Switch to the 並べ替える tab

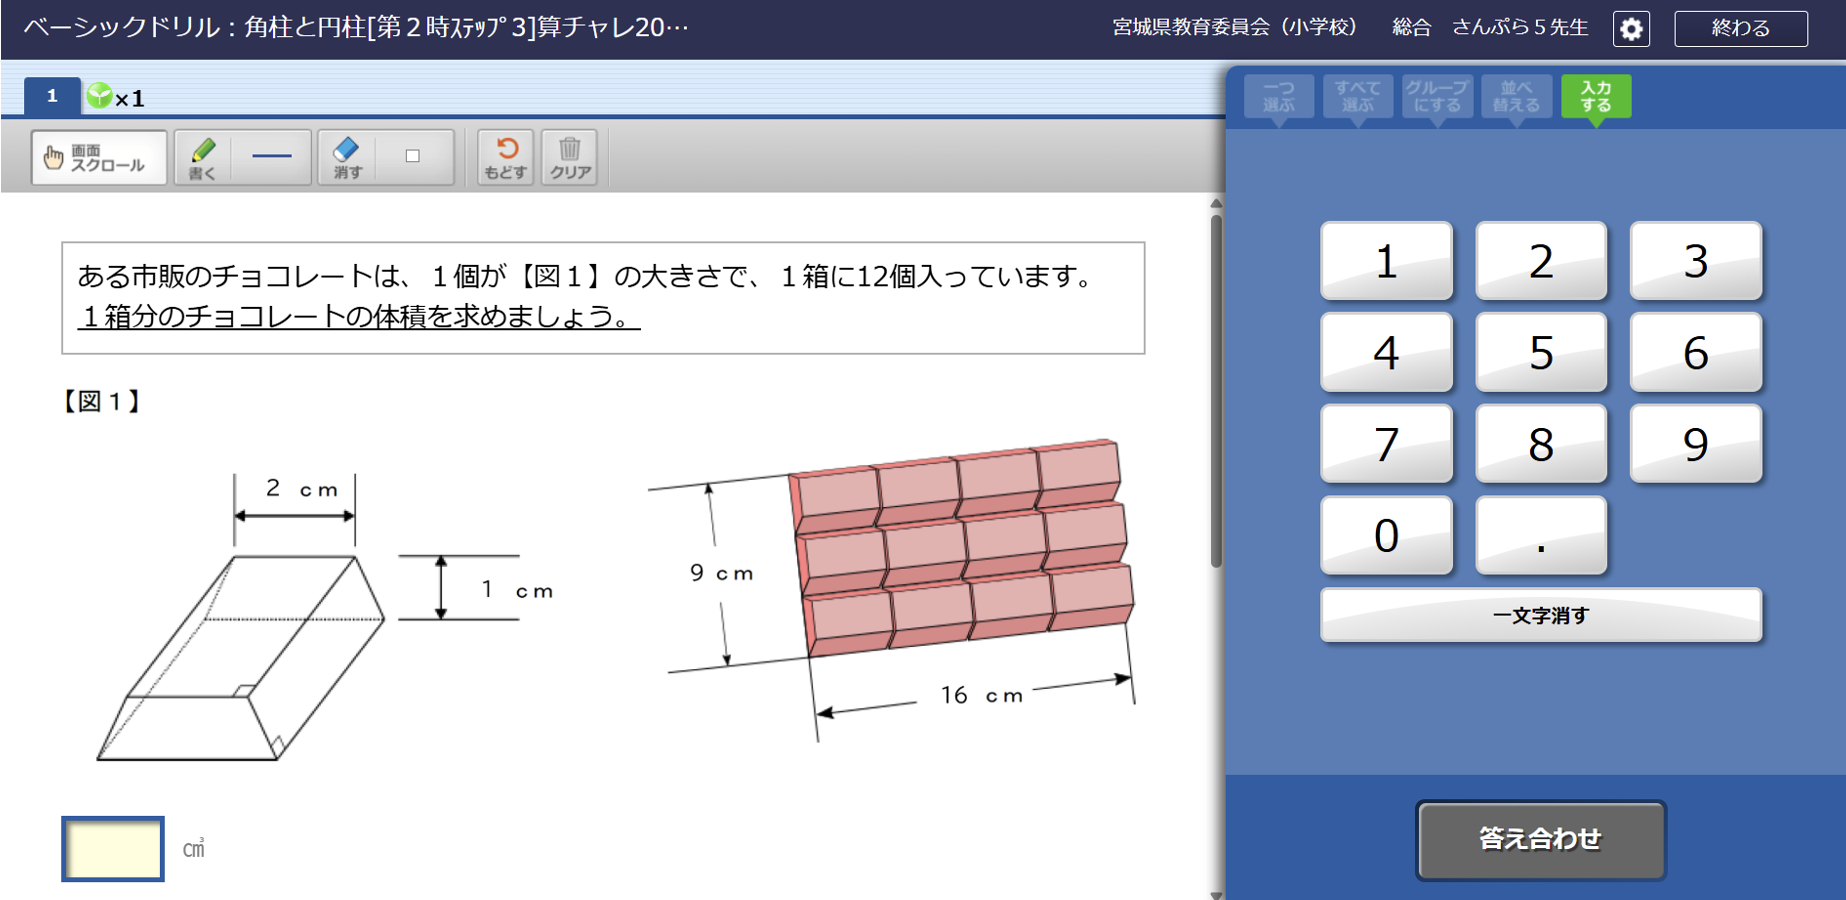(x=1516, y=97)
